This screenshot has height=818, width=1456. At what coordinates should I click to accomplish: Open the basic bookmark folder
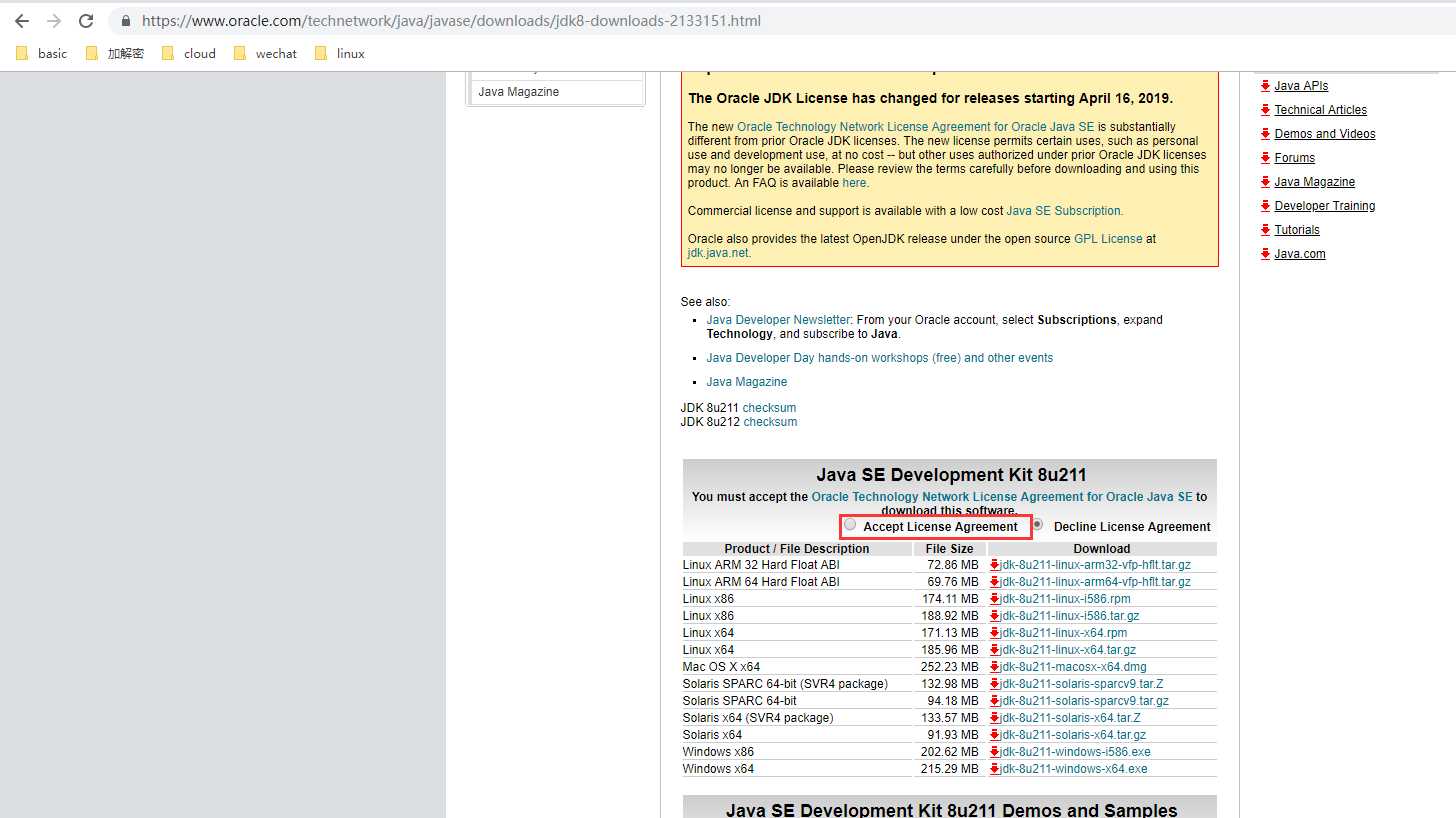42,53
